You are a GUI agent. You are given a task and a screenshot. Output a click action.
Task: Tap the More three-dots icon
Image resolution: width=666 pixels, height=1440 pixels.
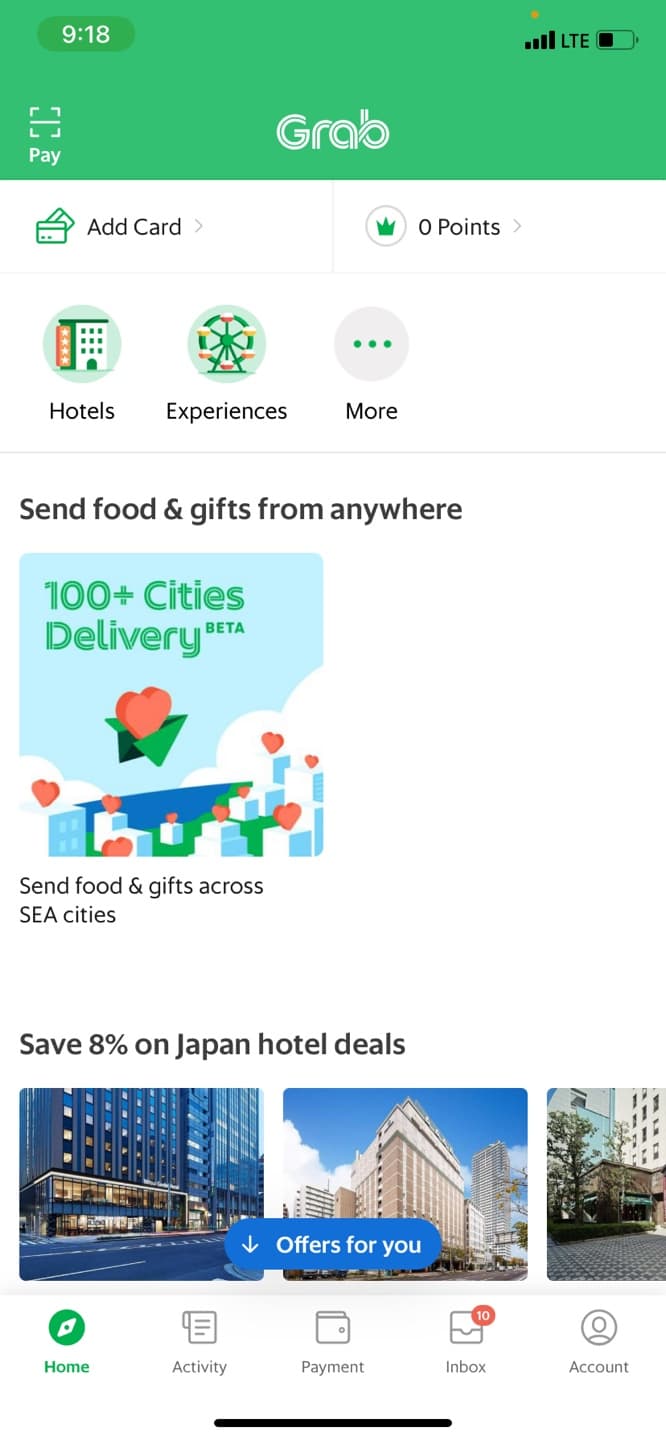[372, 344]
